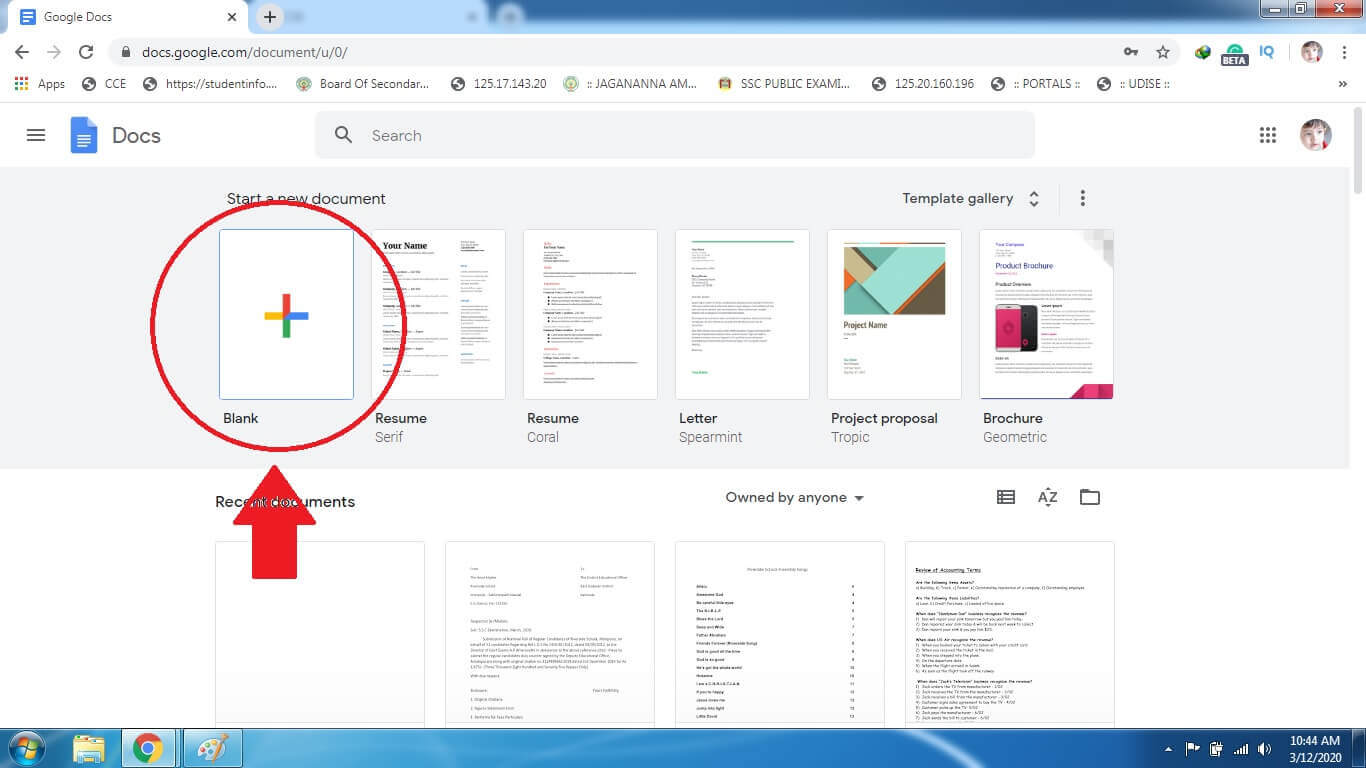Open a new browser tab
This screenshot has height=768, width=1366.
(x=269, y=17)
